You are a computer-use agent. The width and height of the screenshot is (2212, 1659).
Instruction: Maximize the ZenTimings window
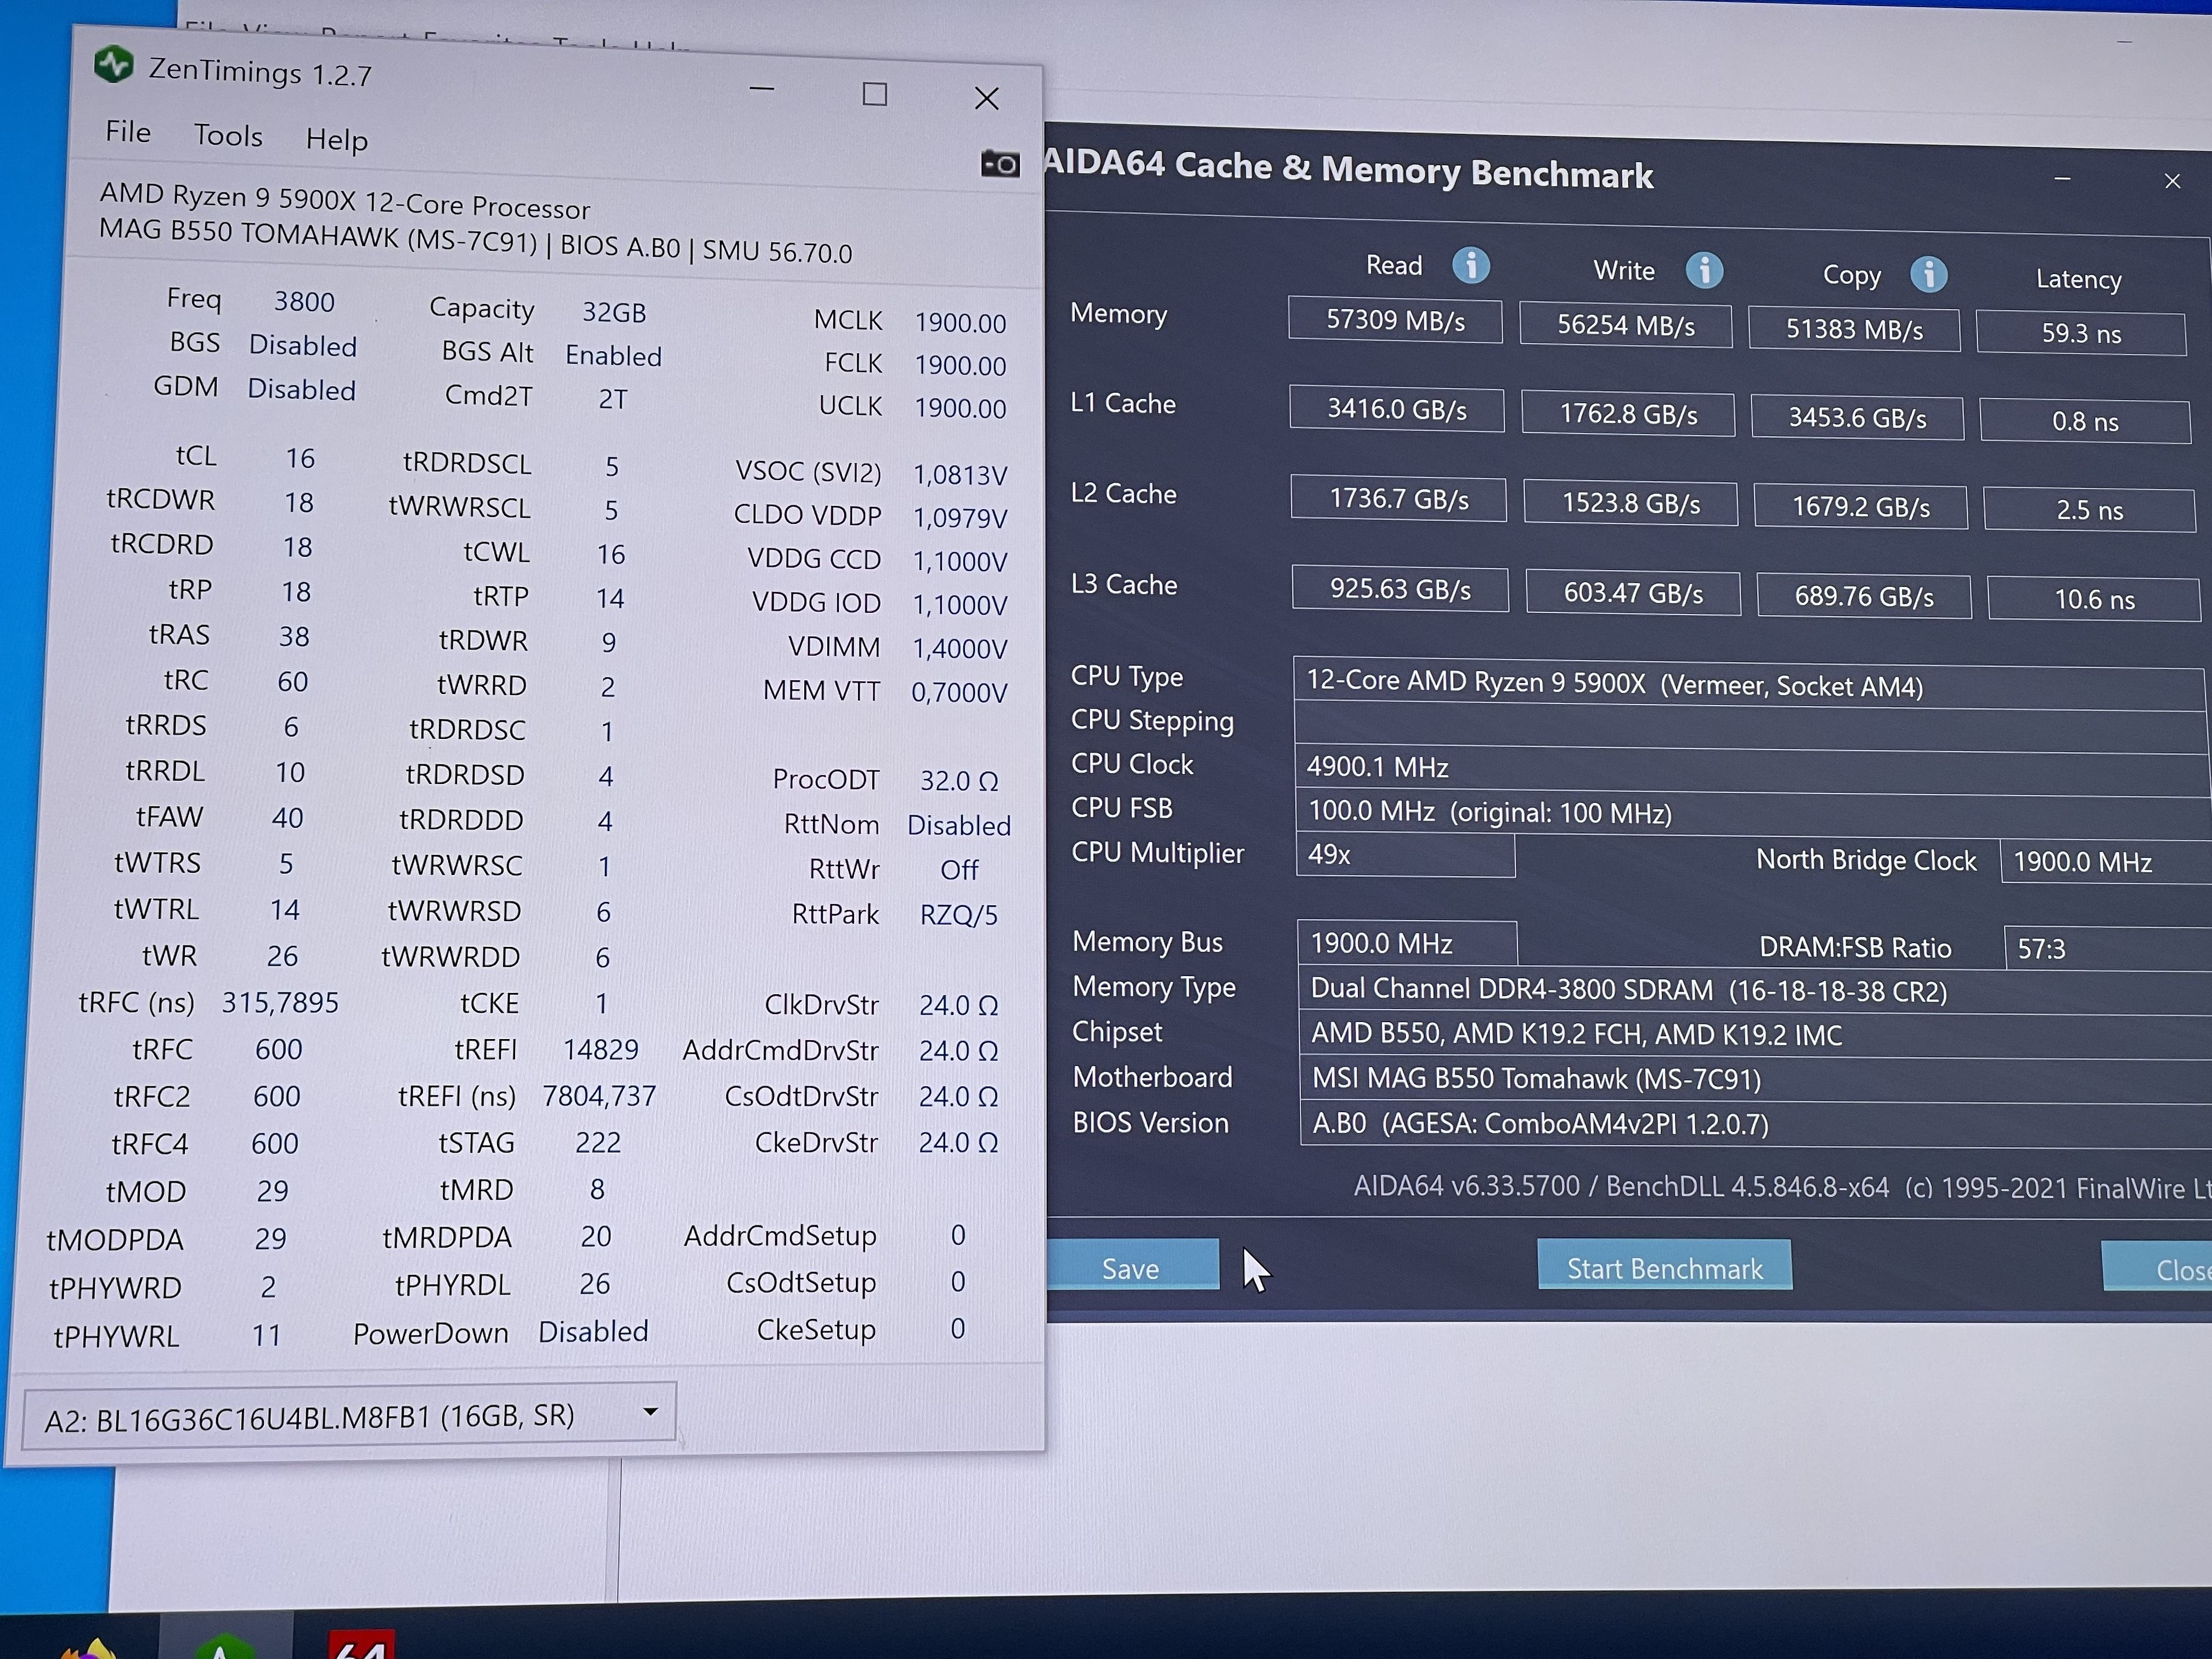point(874,94)
